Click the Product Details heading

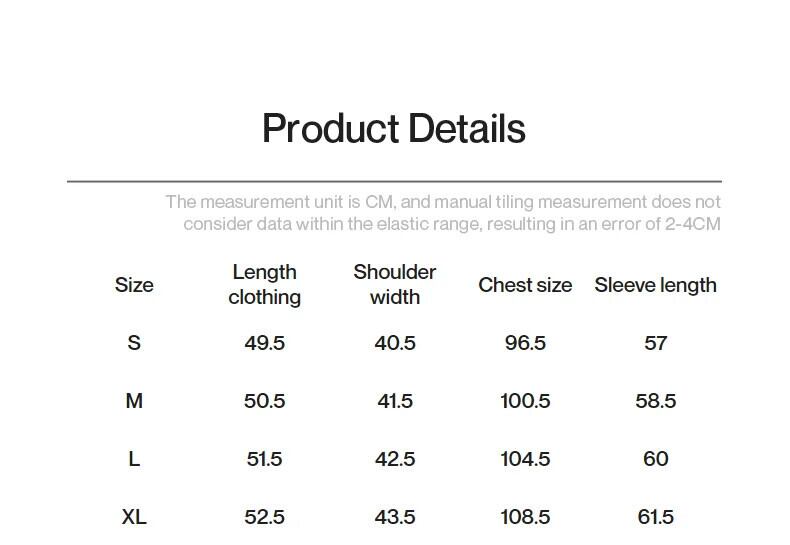click(x=393, y=129)
